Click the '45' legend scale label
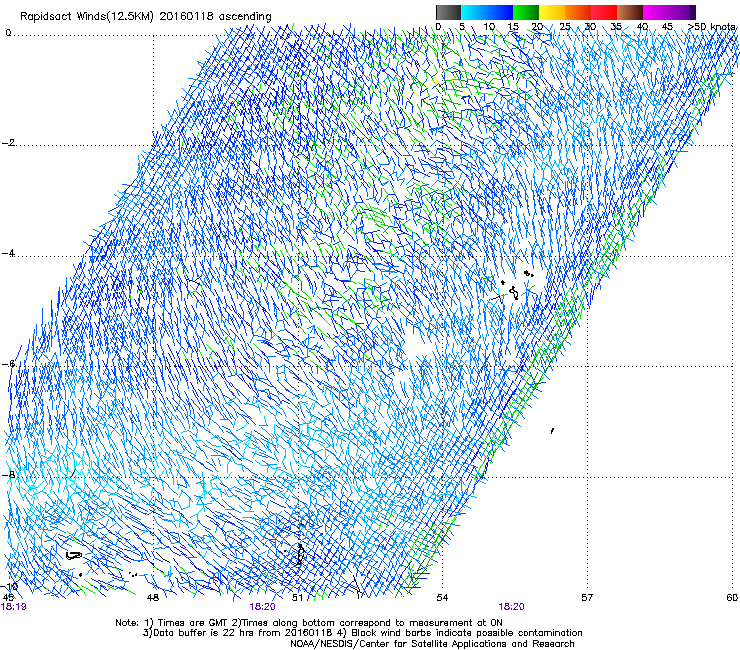The width and height of the screenshot is (740, 650). 667,27
